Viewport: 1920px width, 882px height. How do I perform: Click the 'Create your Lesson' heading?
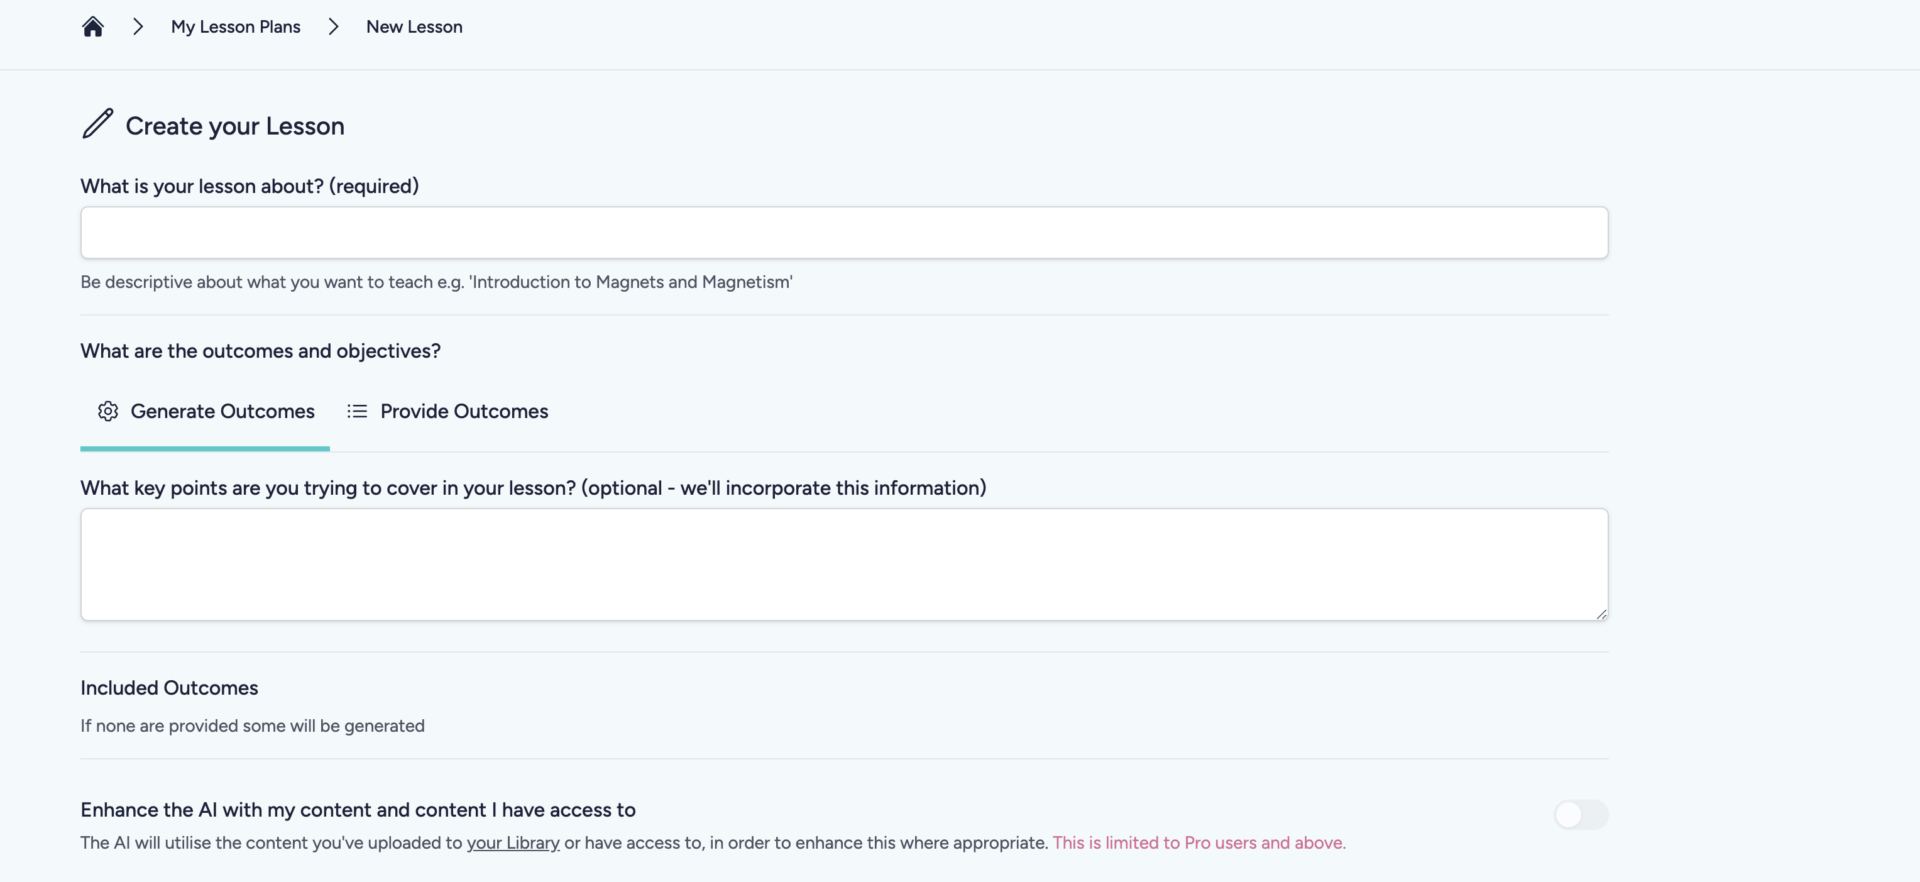(x=234, y=126)
